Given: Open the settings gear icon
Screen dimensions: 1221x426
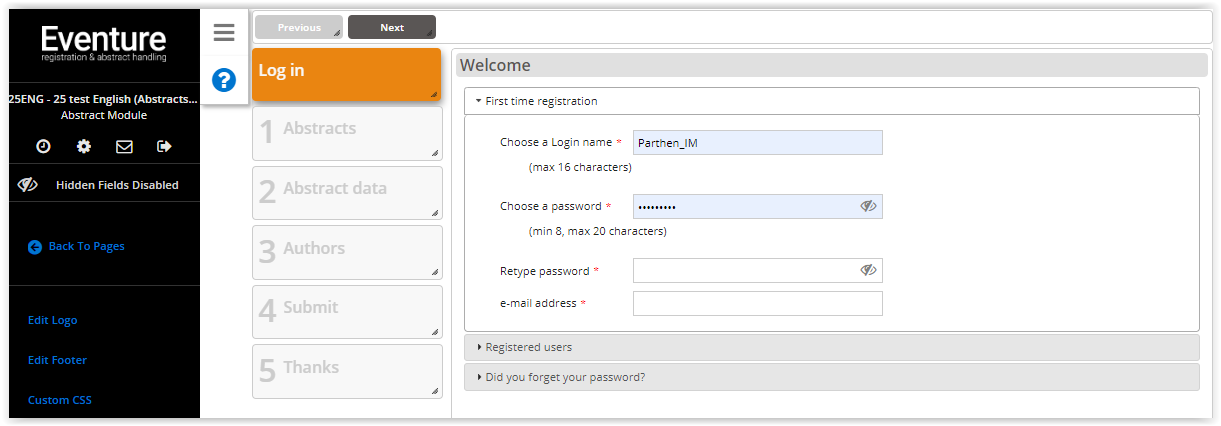Looking at the screenshot, I should (84, 146).
